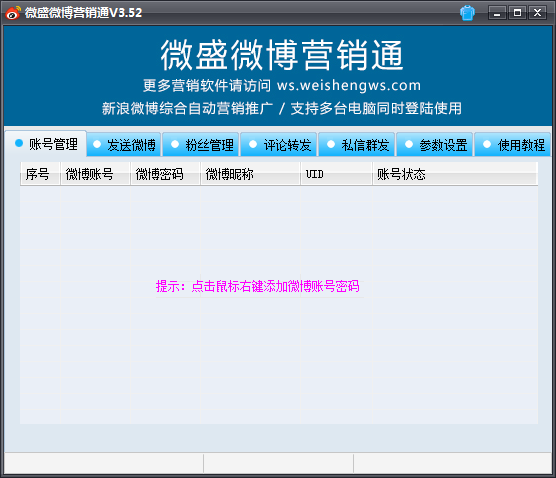Click the Weibo logo icon in title bar

(x=13, y=13)
